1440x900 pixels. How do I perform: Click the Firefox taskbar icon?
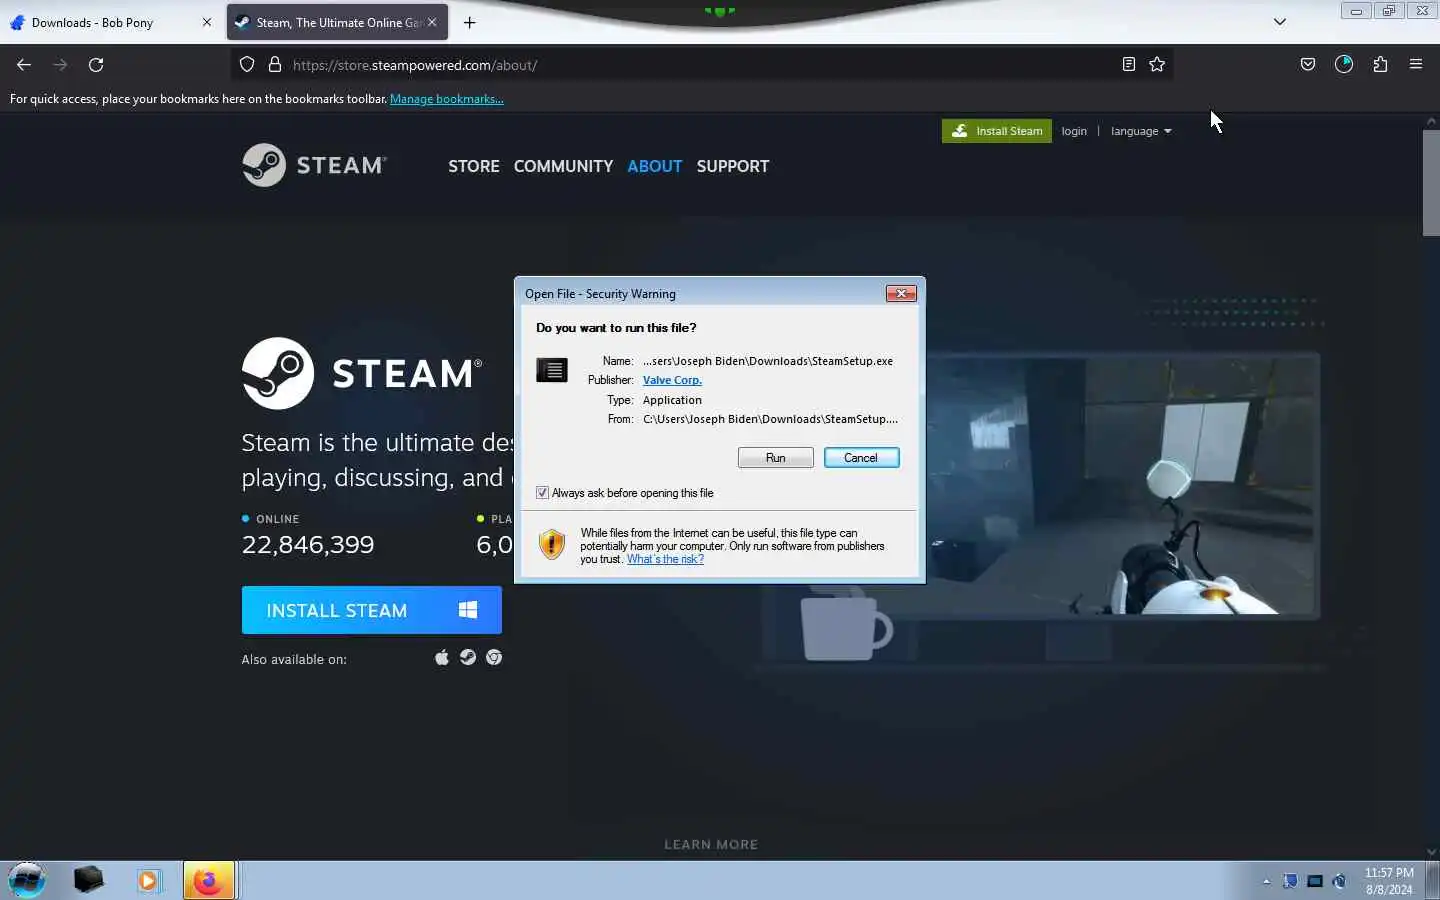pyautogui.click(x=208, y=880)
